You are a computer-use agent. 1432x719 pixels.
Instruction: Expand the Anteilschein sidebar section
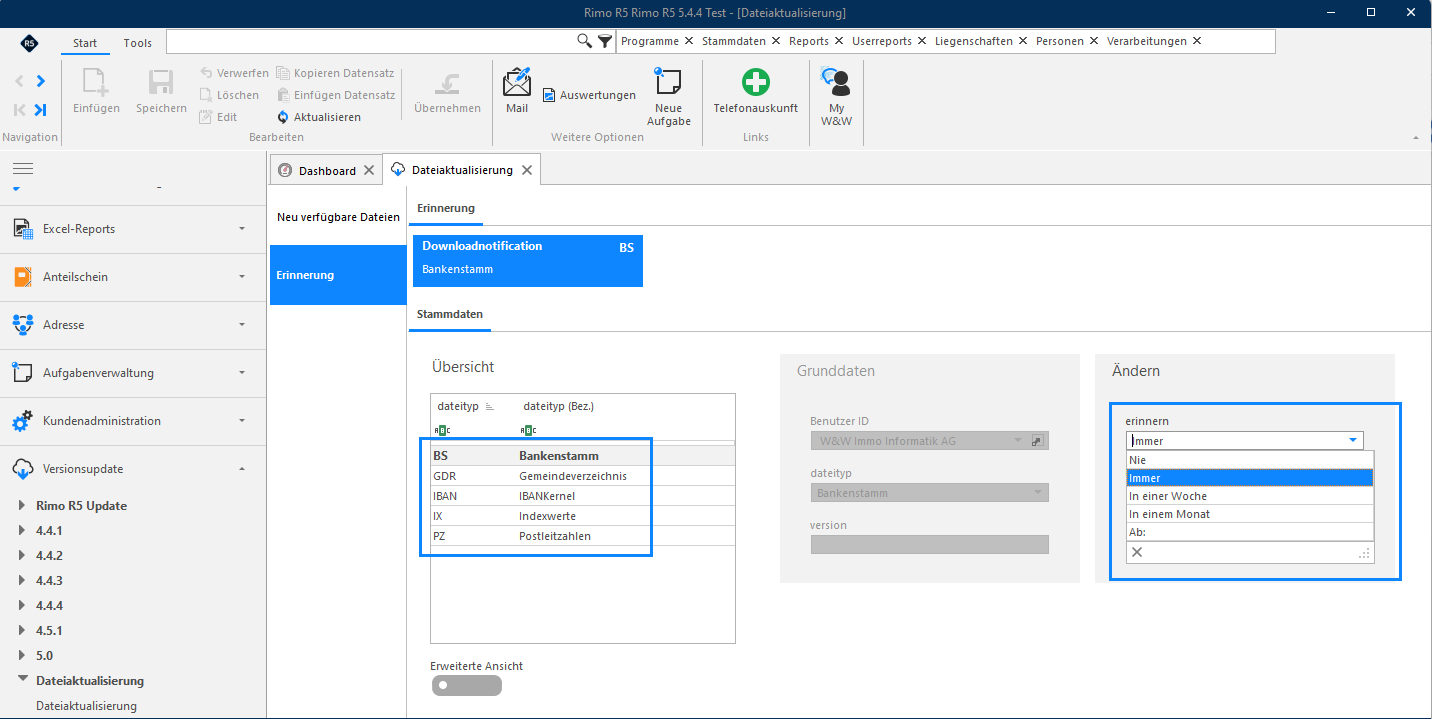133,277
